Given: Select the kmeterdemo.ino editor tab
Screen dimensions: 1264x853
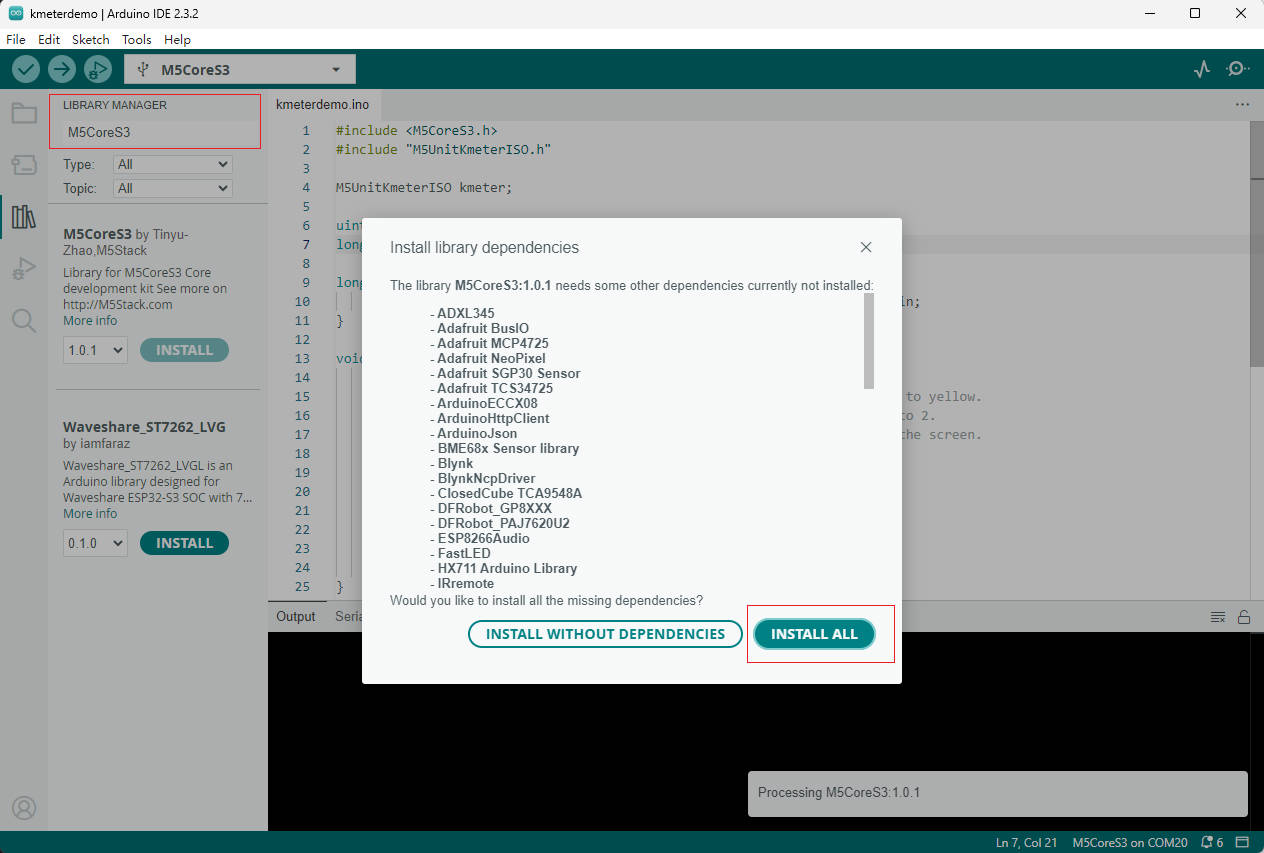Looking at the screenshot, I should pos(322,104).
